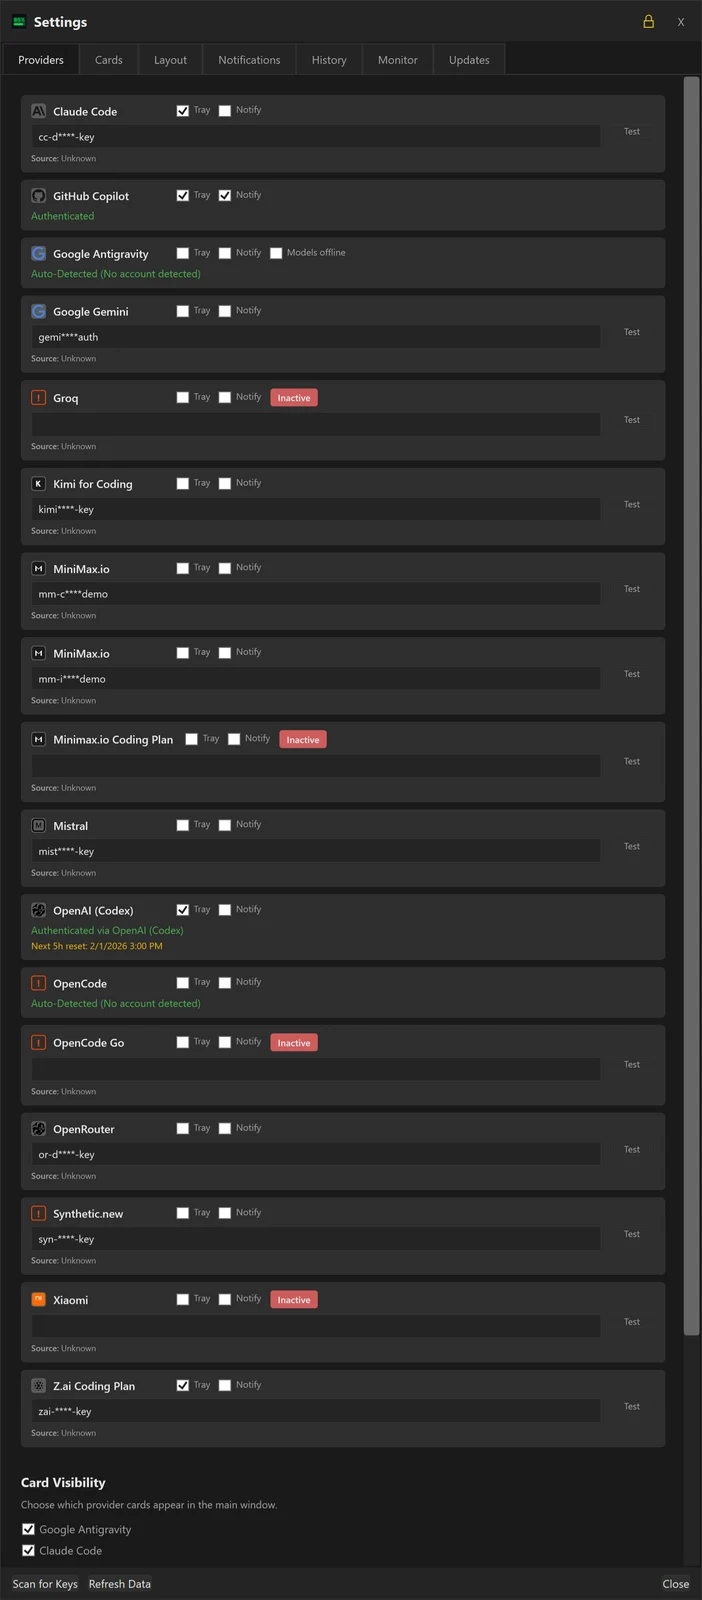Image resolution: width=702 pixels, height=1600 pixels.
Task: Click the Groq API key input field
Action: coord(316,424)
